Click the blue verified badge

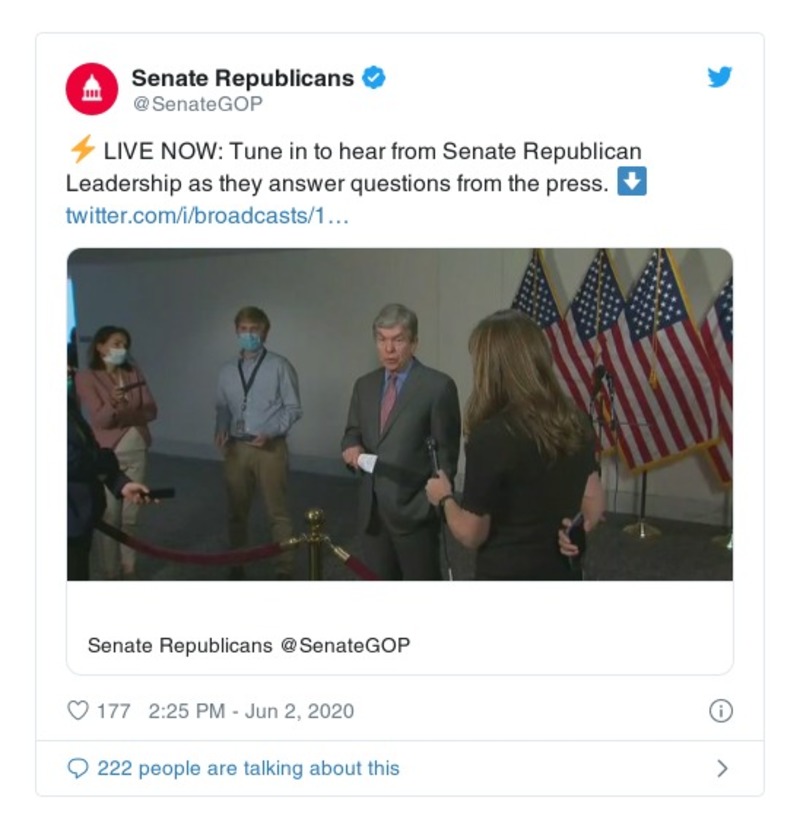pyautogui.click(x=373, y=77)
